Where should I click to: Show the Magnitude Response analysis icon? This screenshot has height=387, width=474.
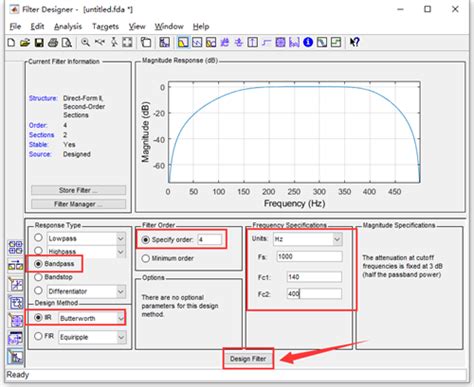[x=183, y=42]
